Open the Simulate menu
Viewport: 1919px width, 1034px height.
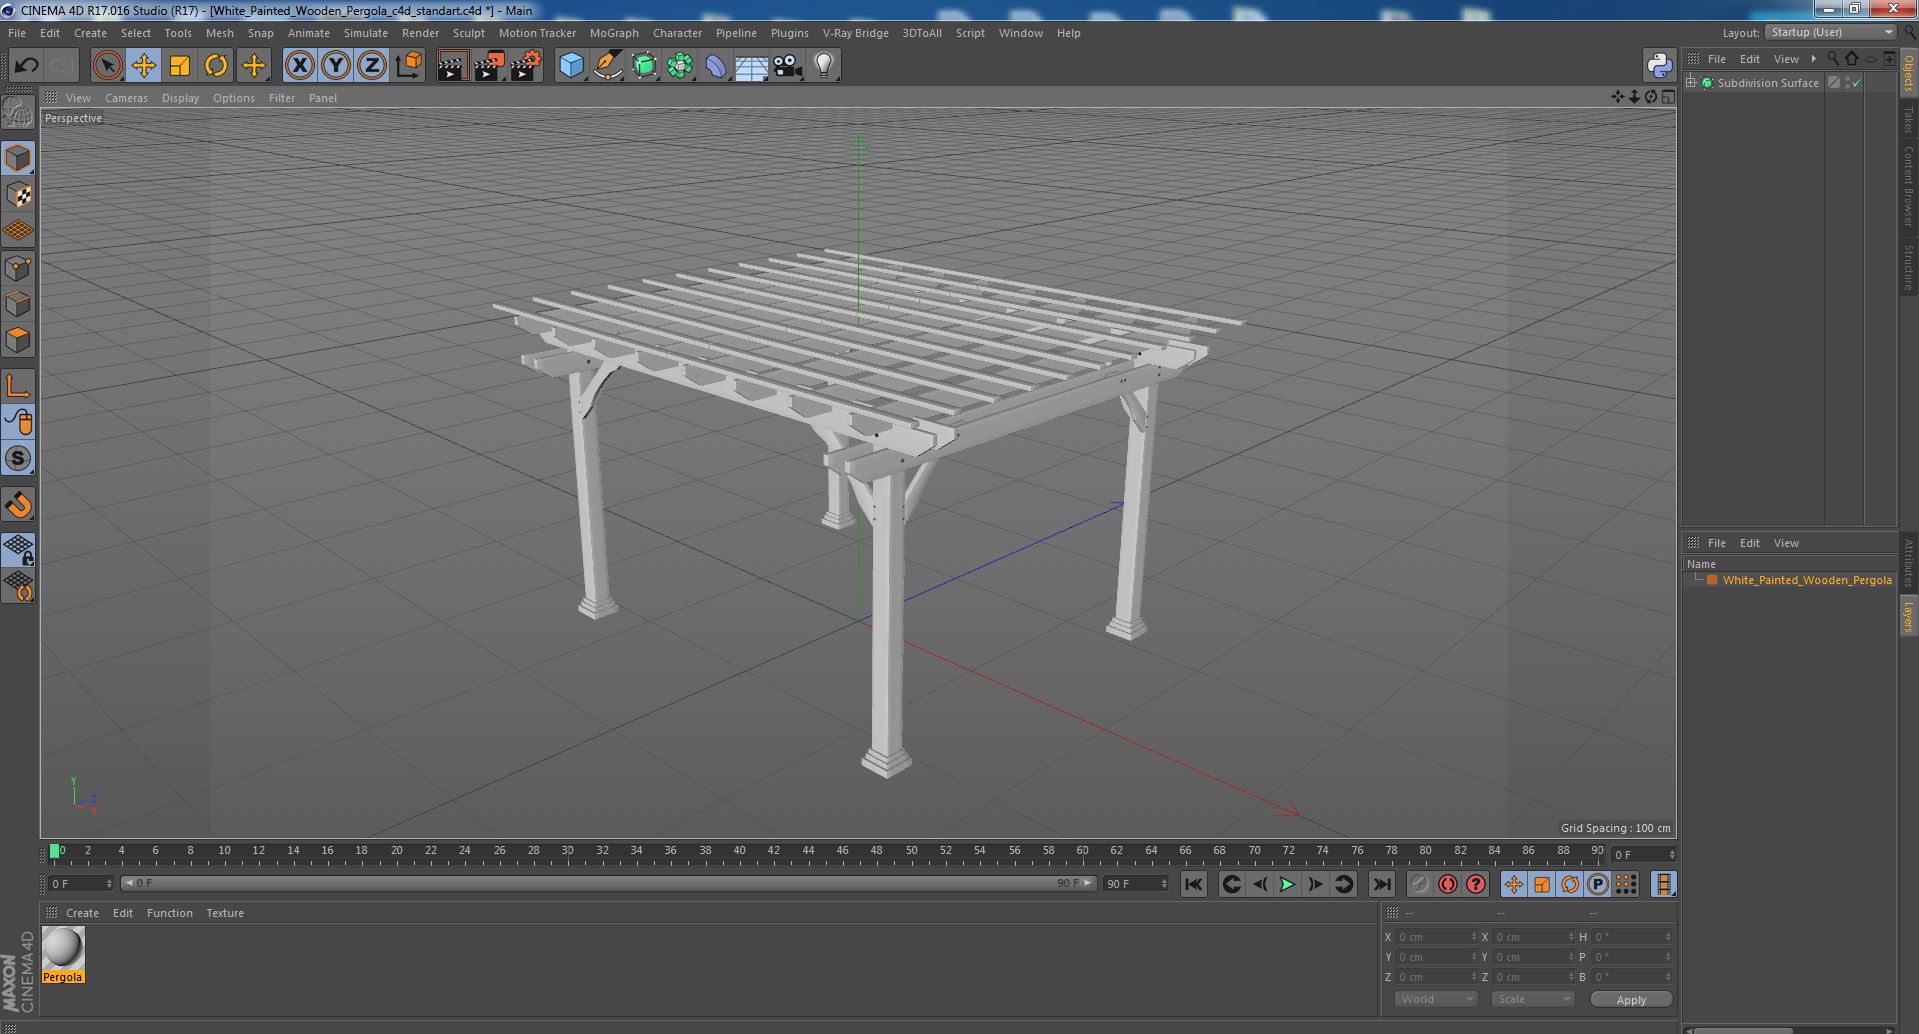(366, 33)
